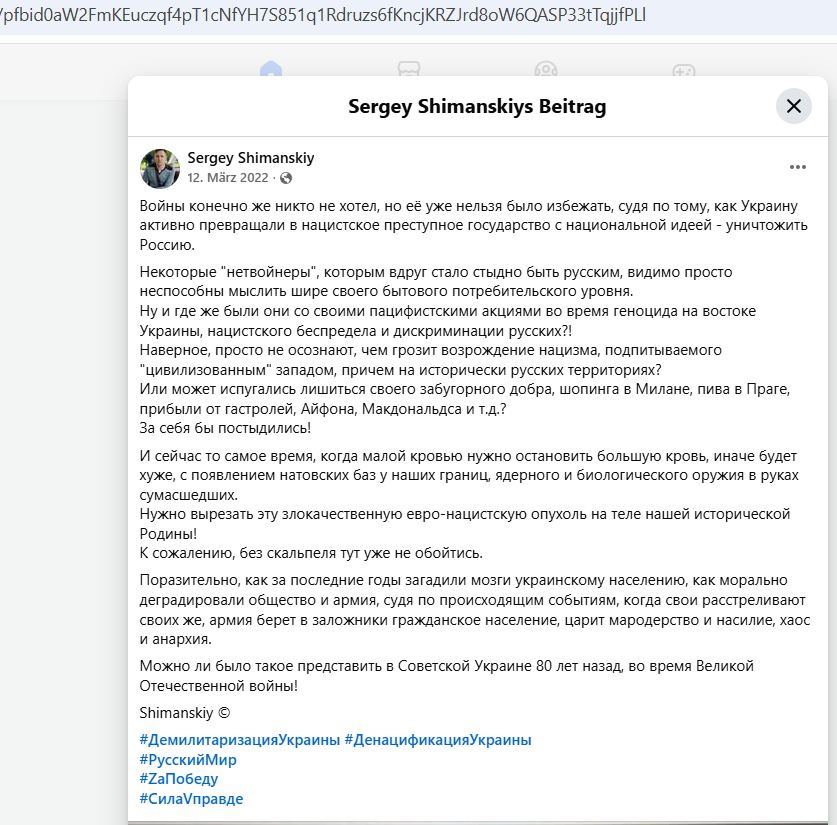Screen dimensions: 837x825
Task: Click the grey overlay outside the dialog
Action: [x=60, y=450]
